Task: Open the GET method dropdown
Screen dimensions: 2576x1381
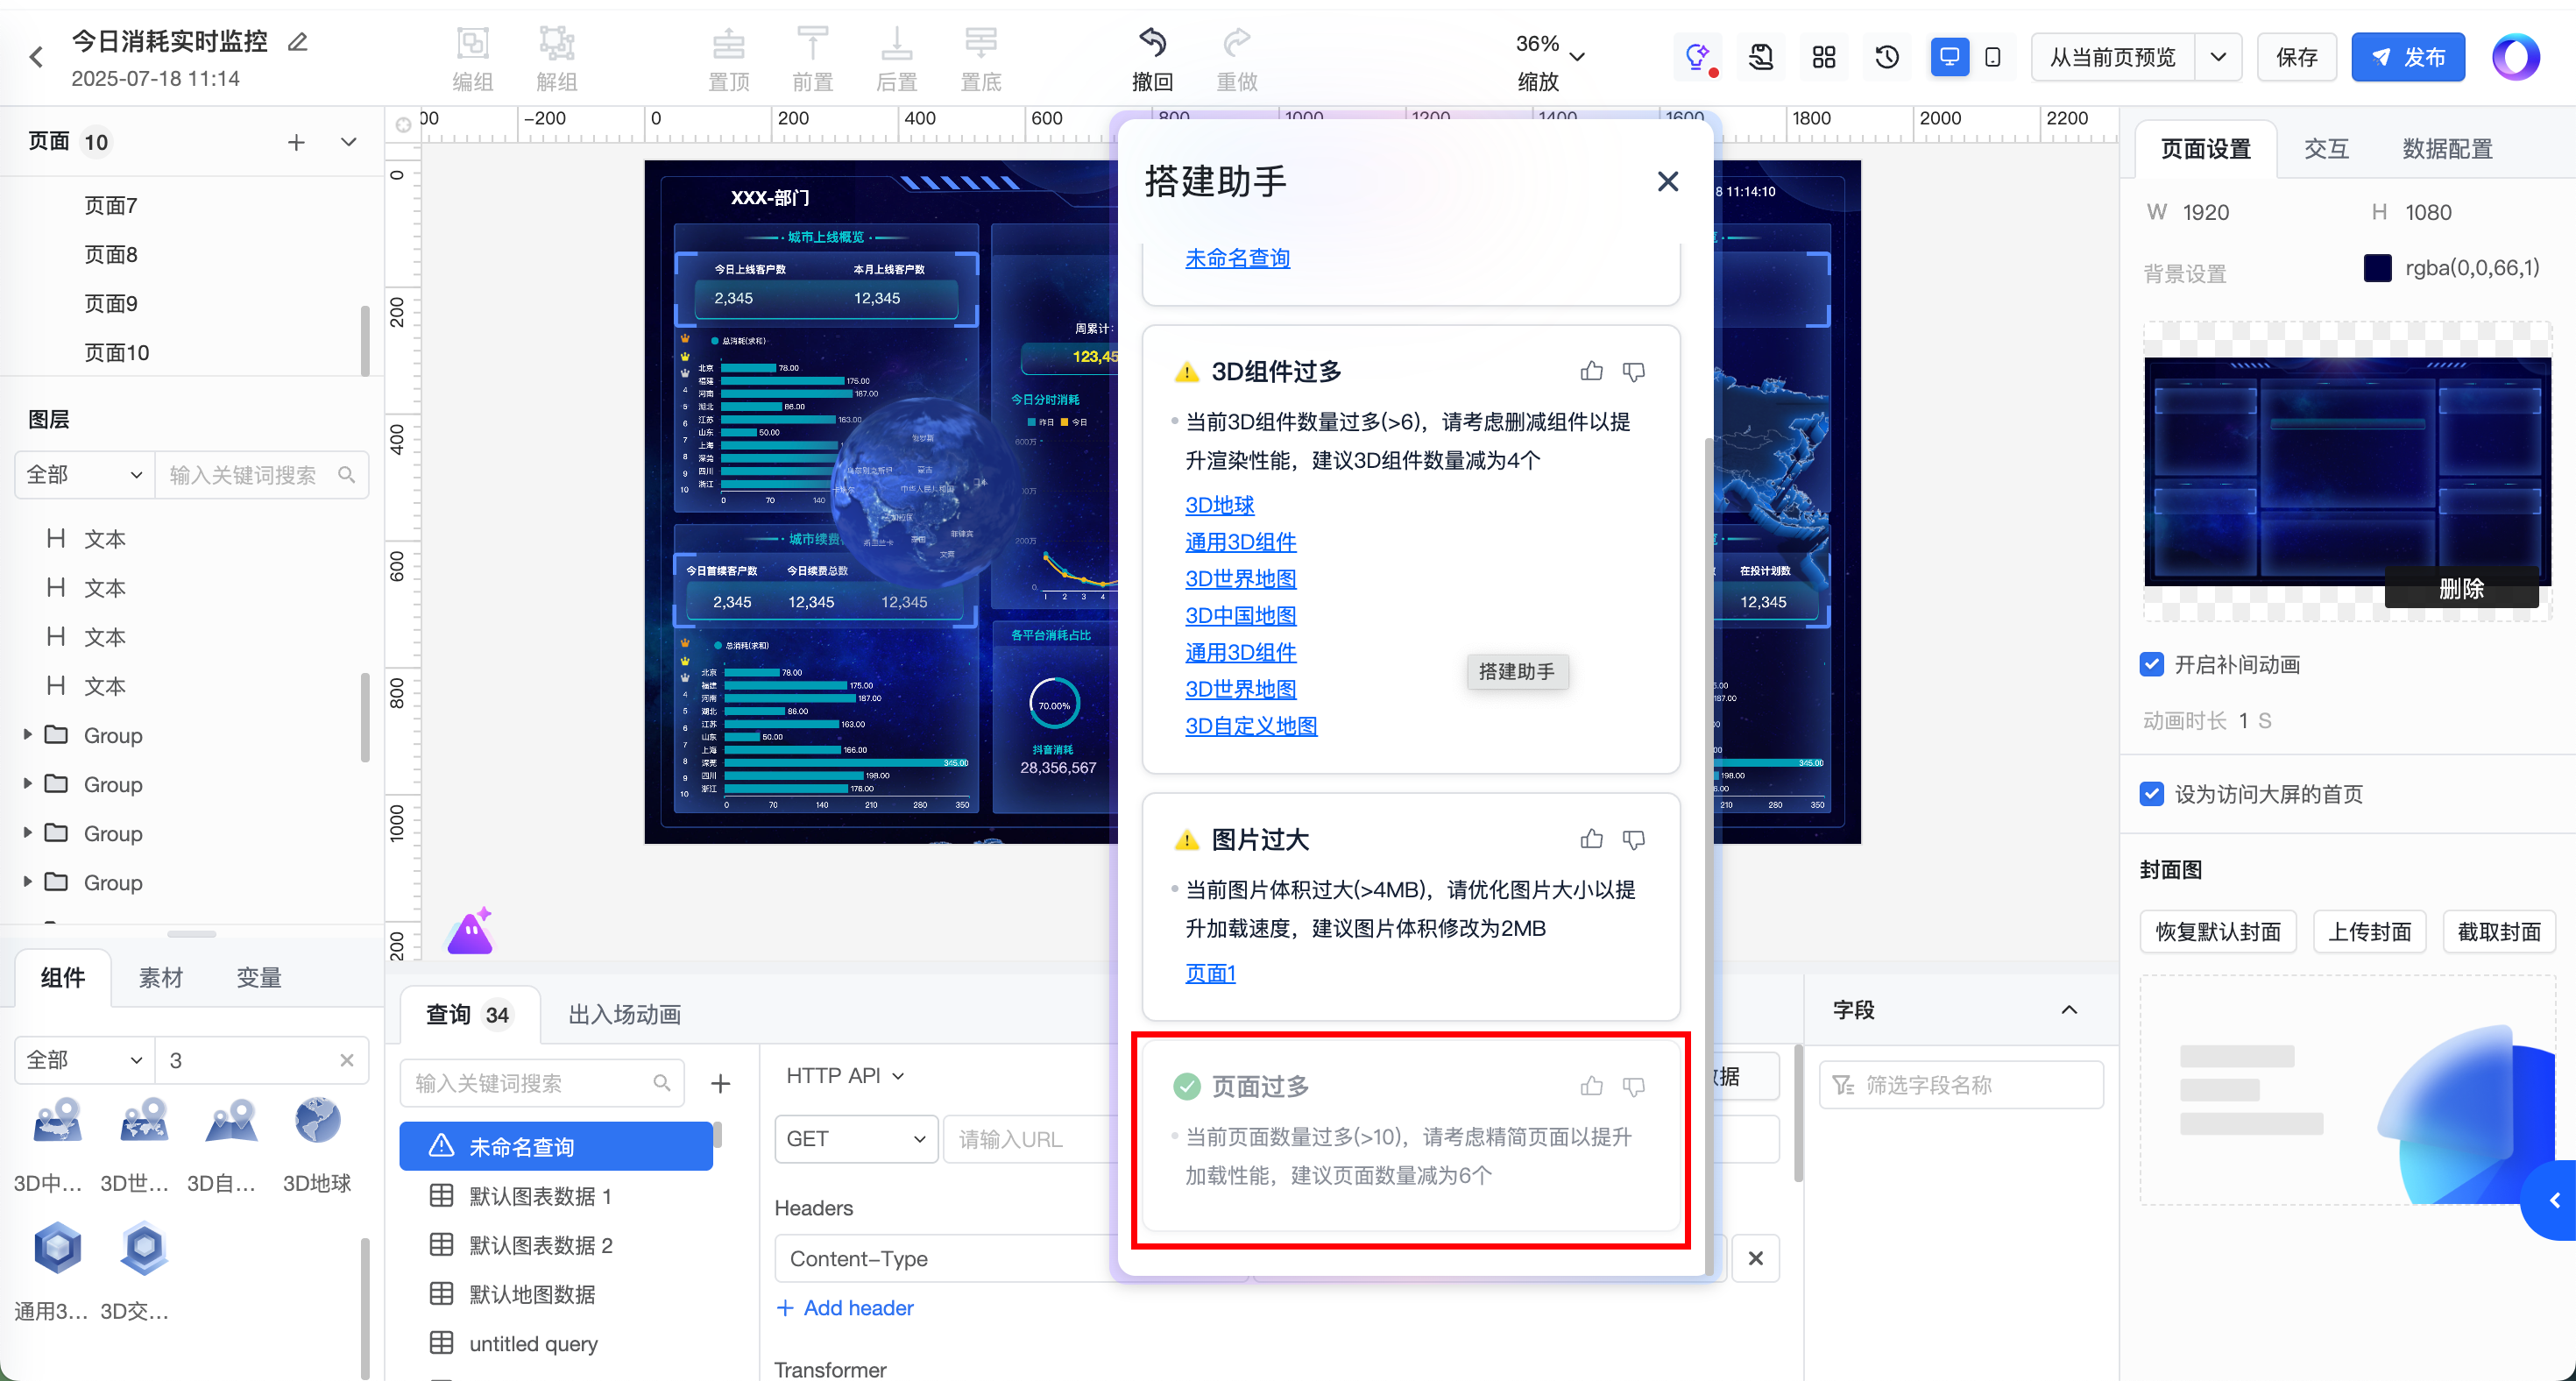Action: [856, 1139]
